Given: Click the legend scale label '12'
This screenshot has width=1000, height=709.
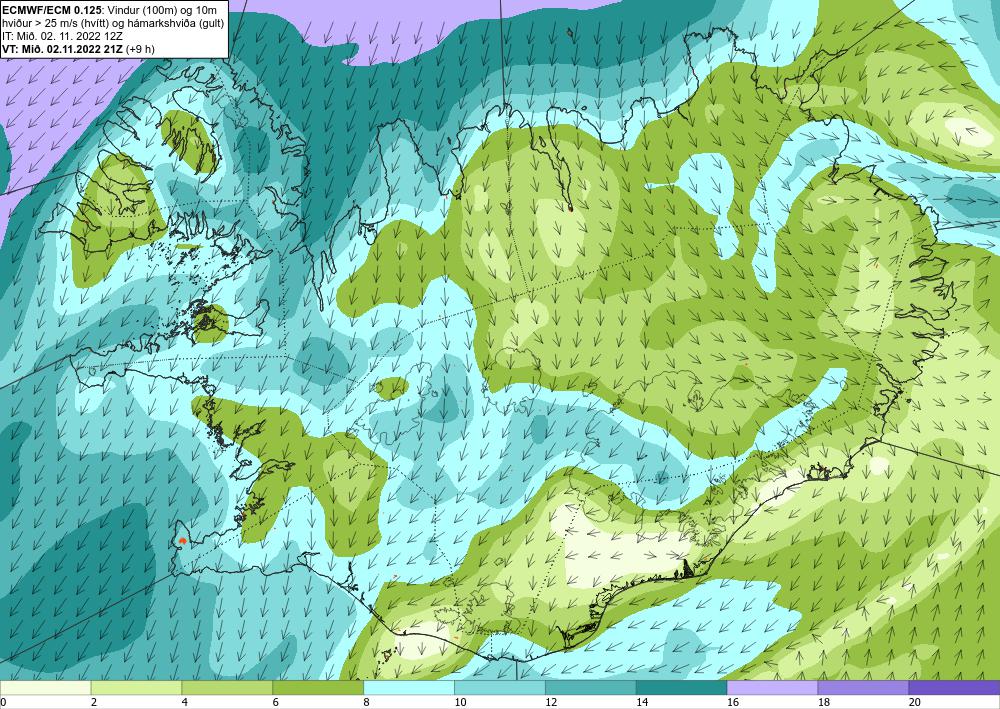Looking at the screenshot, I should [550, 702].
